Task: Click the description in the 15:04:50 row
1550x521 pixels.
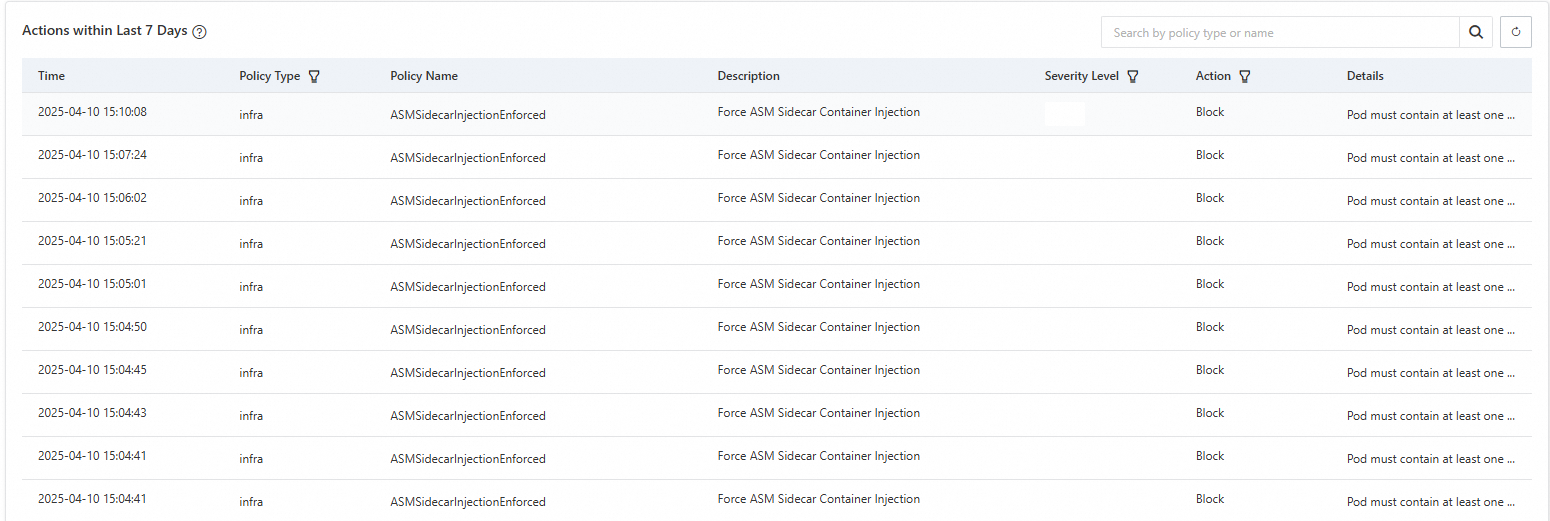Action: (818, 327)
